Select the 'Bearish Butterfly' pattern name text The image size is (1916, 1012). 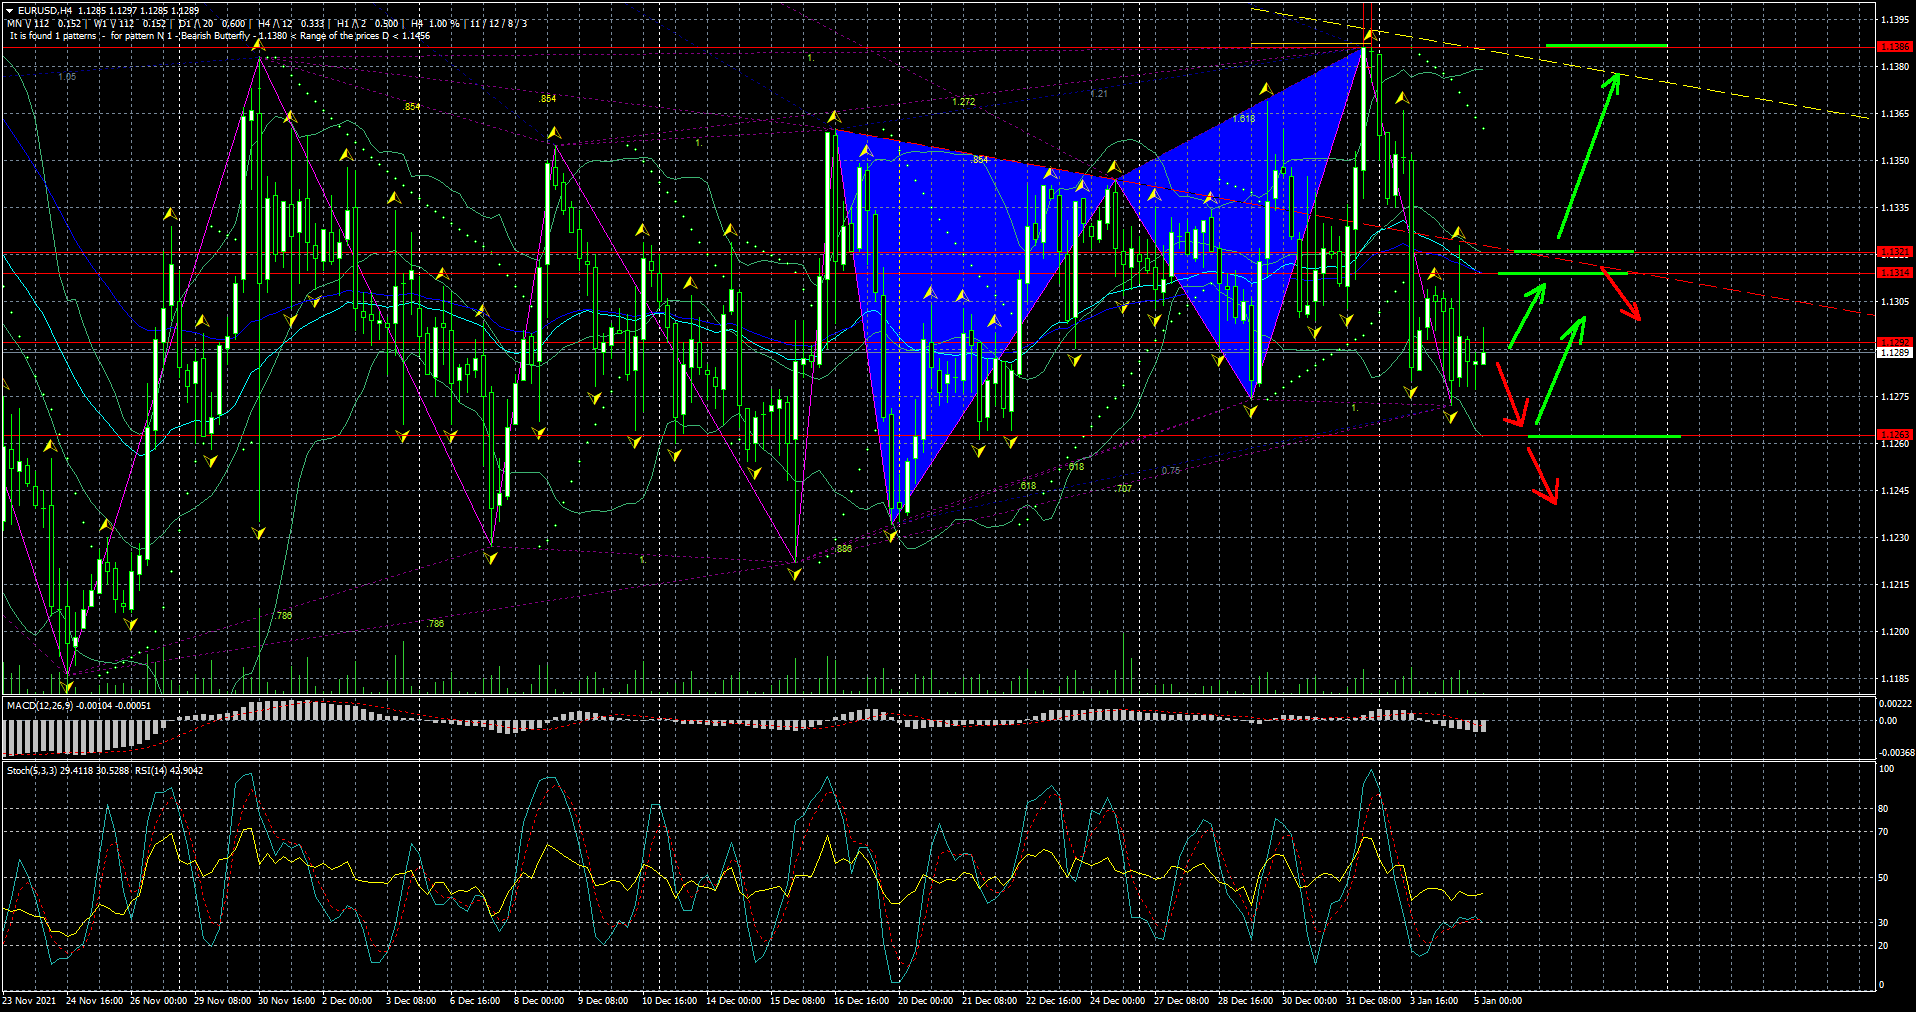coord(216,36)
